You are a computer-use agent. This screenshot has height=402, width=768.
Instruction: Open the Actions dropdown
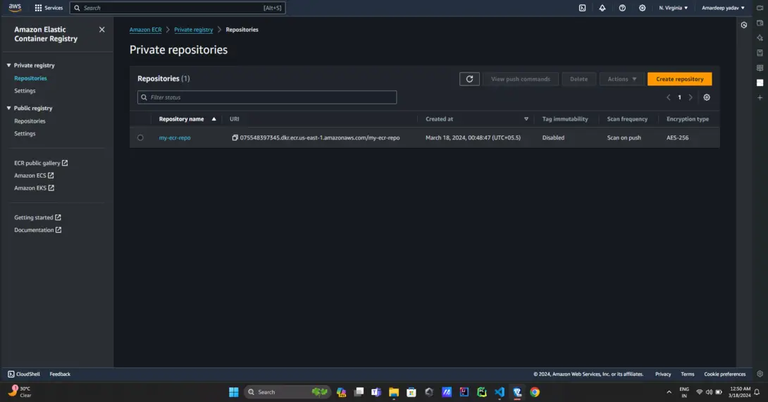pyautogui.click(x=622, y=79)
